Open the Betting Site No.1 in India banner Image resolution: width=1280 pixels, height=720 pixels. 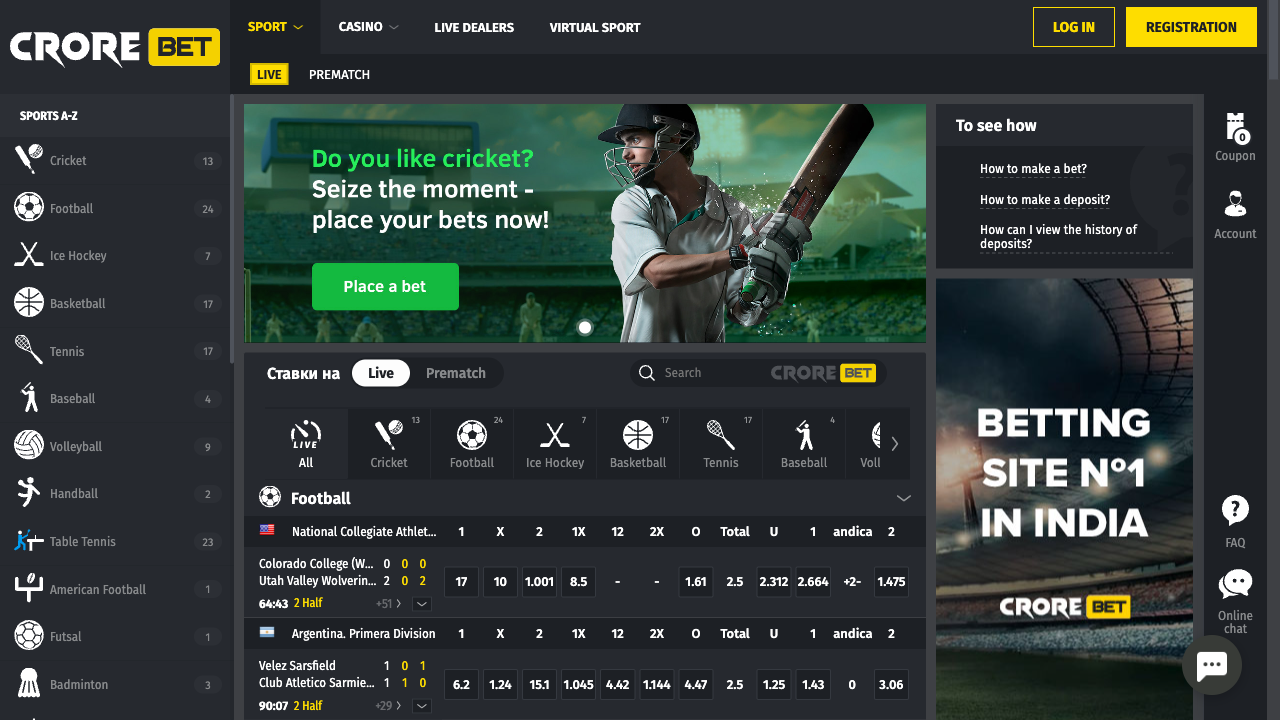click(x=1064, y=499)
